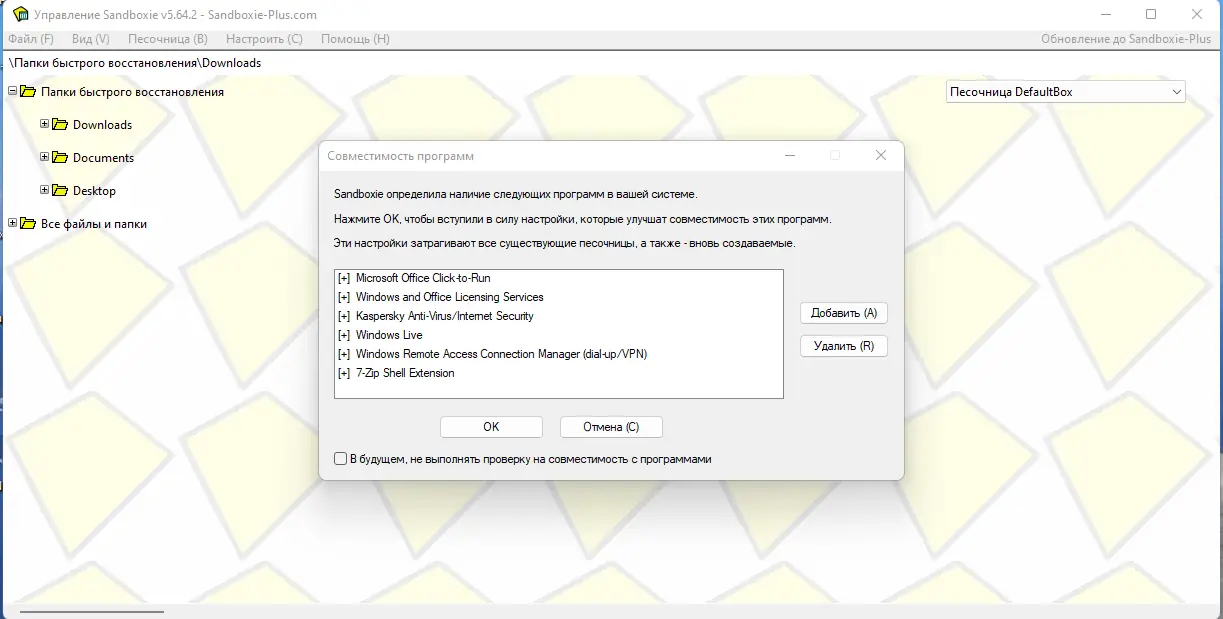The height and width of the screenshot is (619, 1223).
Task: Click the Удалить (R) button
Action: (x=844, y=346)
